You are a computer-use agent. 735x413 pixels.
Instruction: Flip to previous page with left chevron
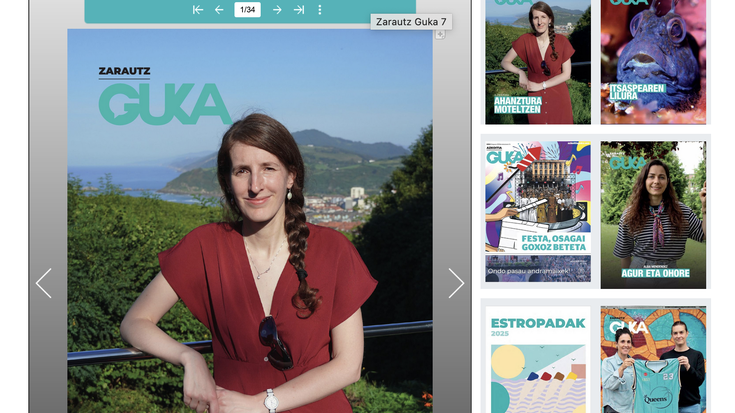point(44,283)
